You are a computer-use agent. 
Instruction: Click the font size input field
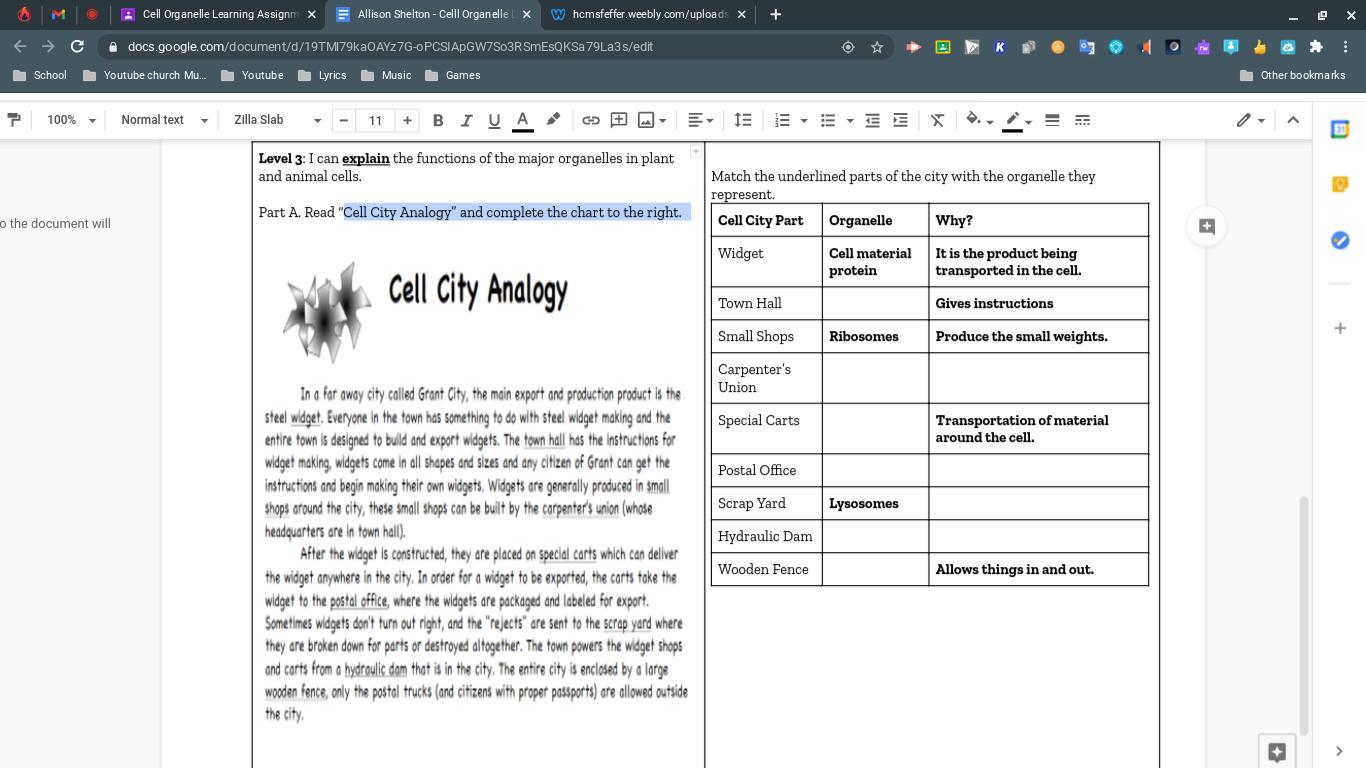[375, 120]
